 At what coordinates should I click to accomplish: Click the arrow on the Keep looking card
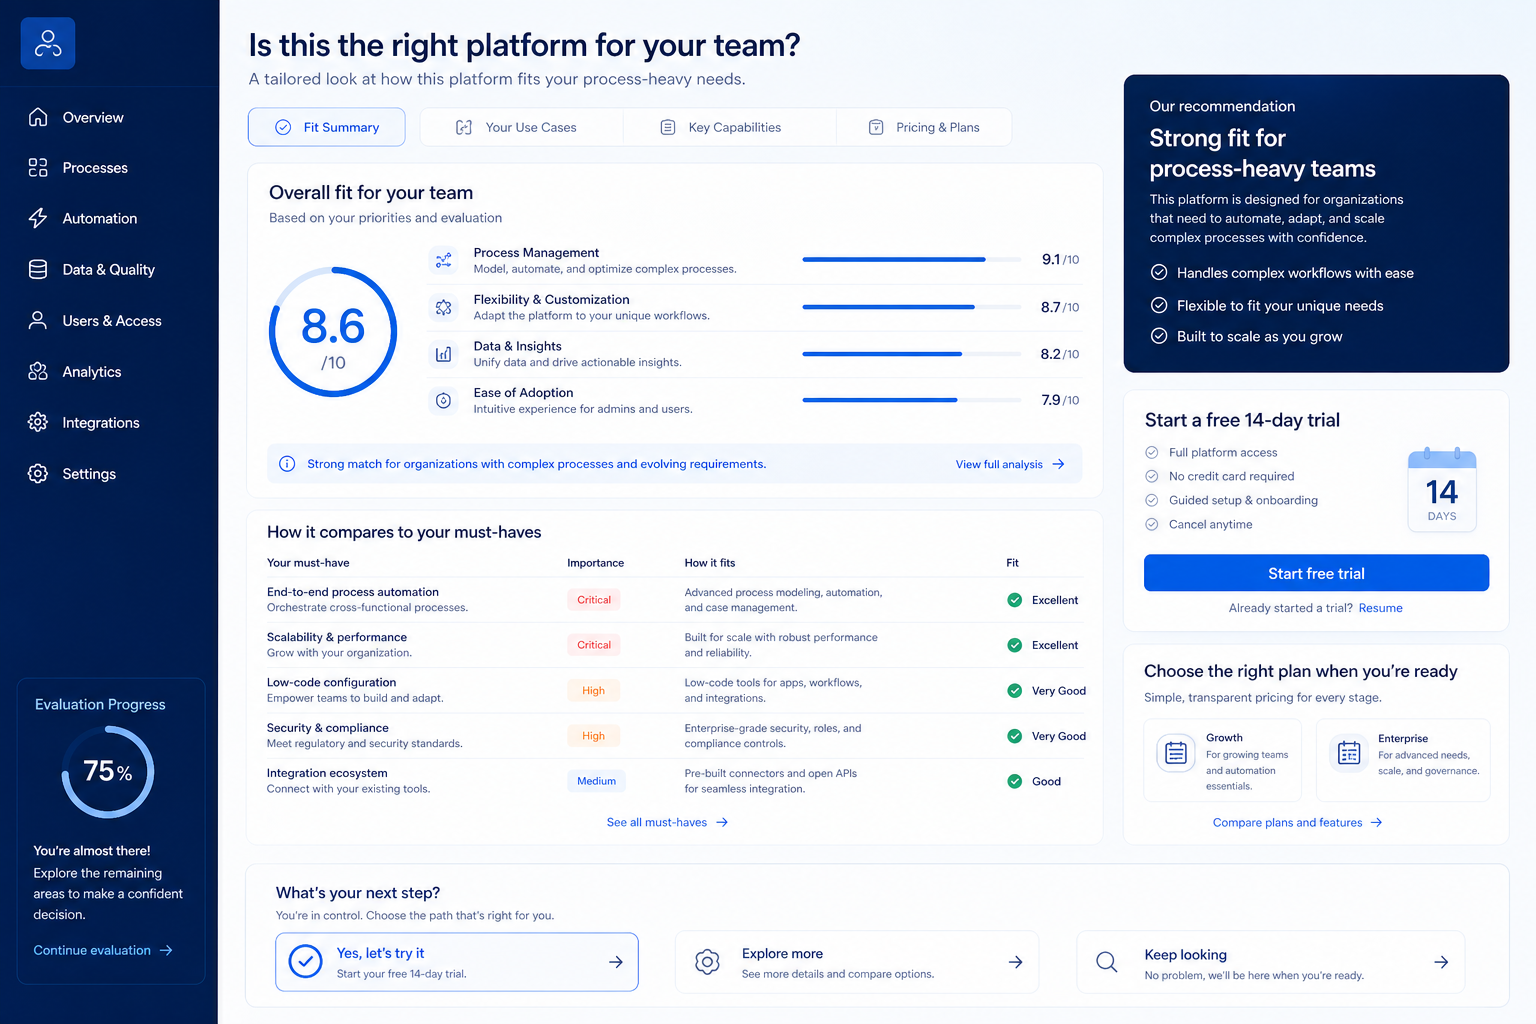[1441, 962]
